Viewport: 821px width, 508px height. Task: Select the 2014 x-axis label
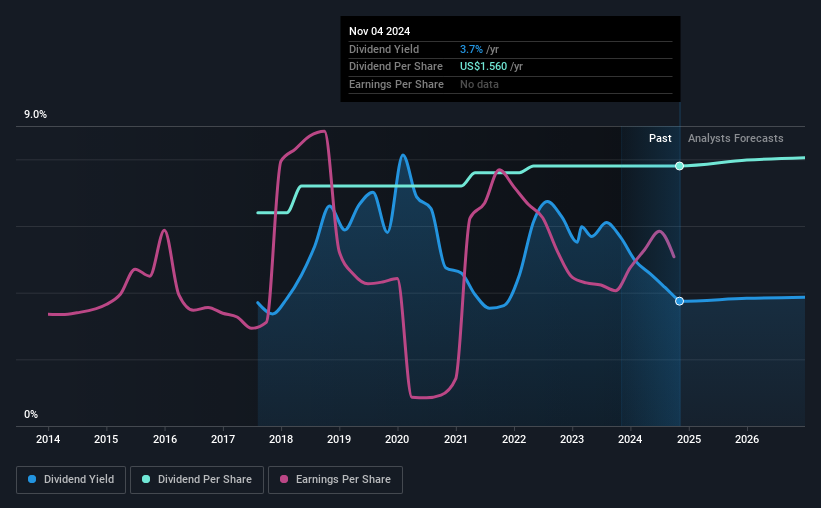point(48,439)
